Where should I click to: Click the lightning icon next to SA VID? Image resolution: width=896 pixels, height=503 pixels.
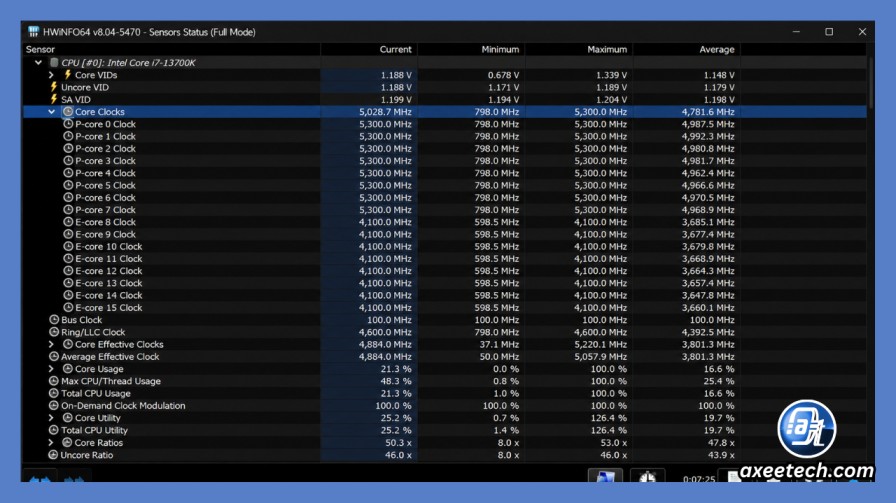[54, 99]
